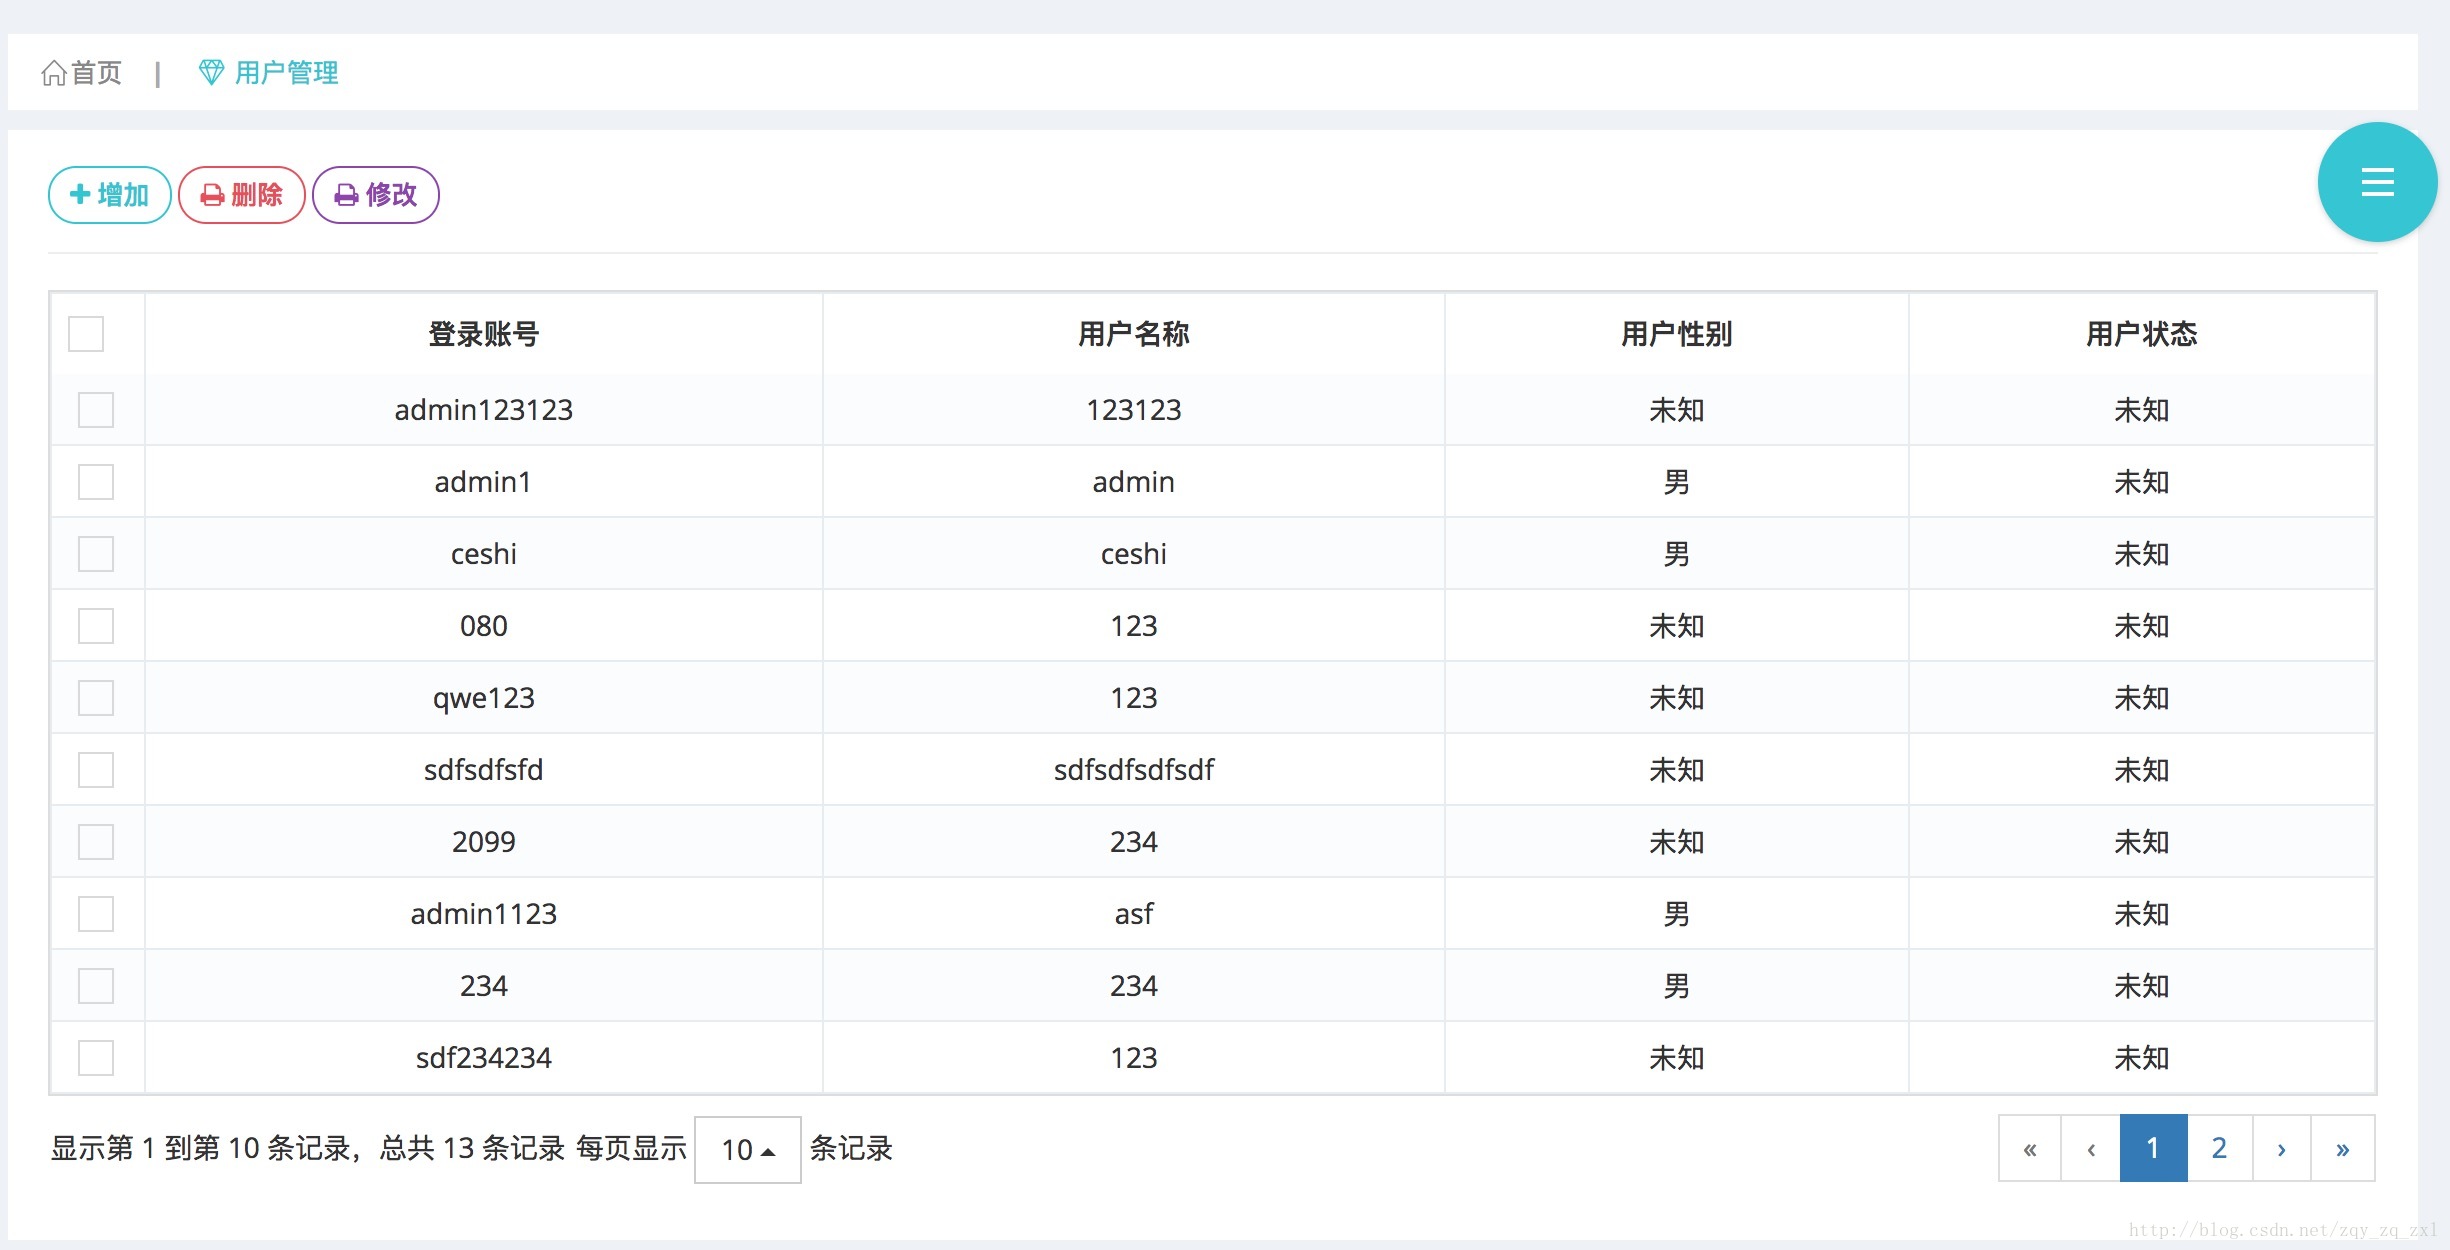
Task: Click the sdf234234 account cell
Action: coord(484,1058)
